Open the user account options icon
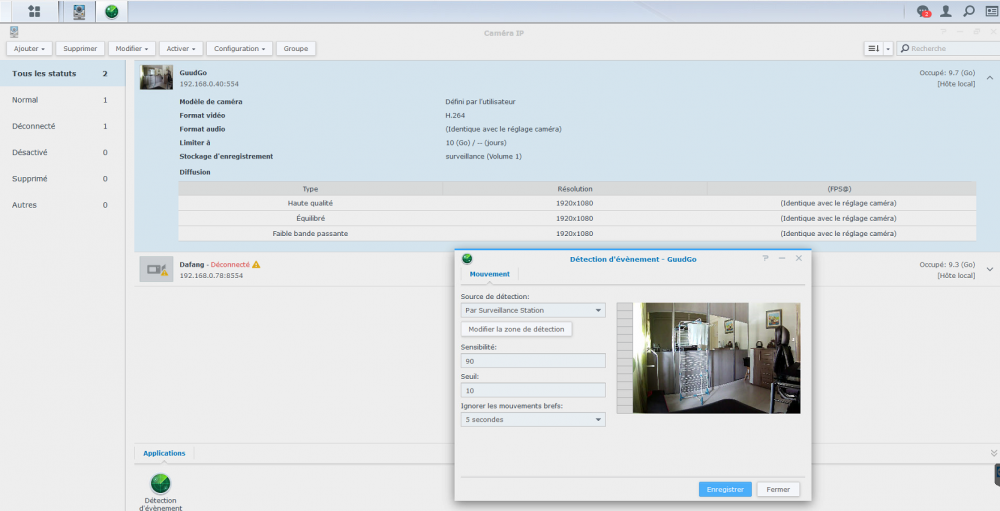Screen dimensions: 1000x511 (x=946, y=11)
